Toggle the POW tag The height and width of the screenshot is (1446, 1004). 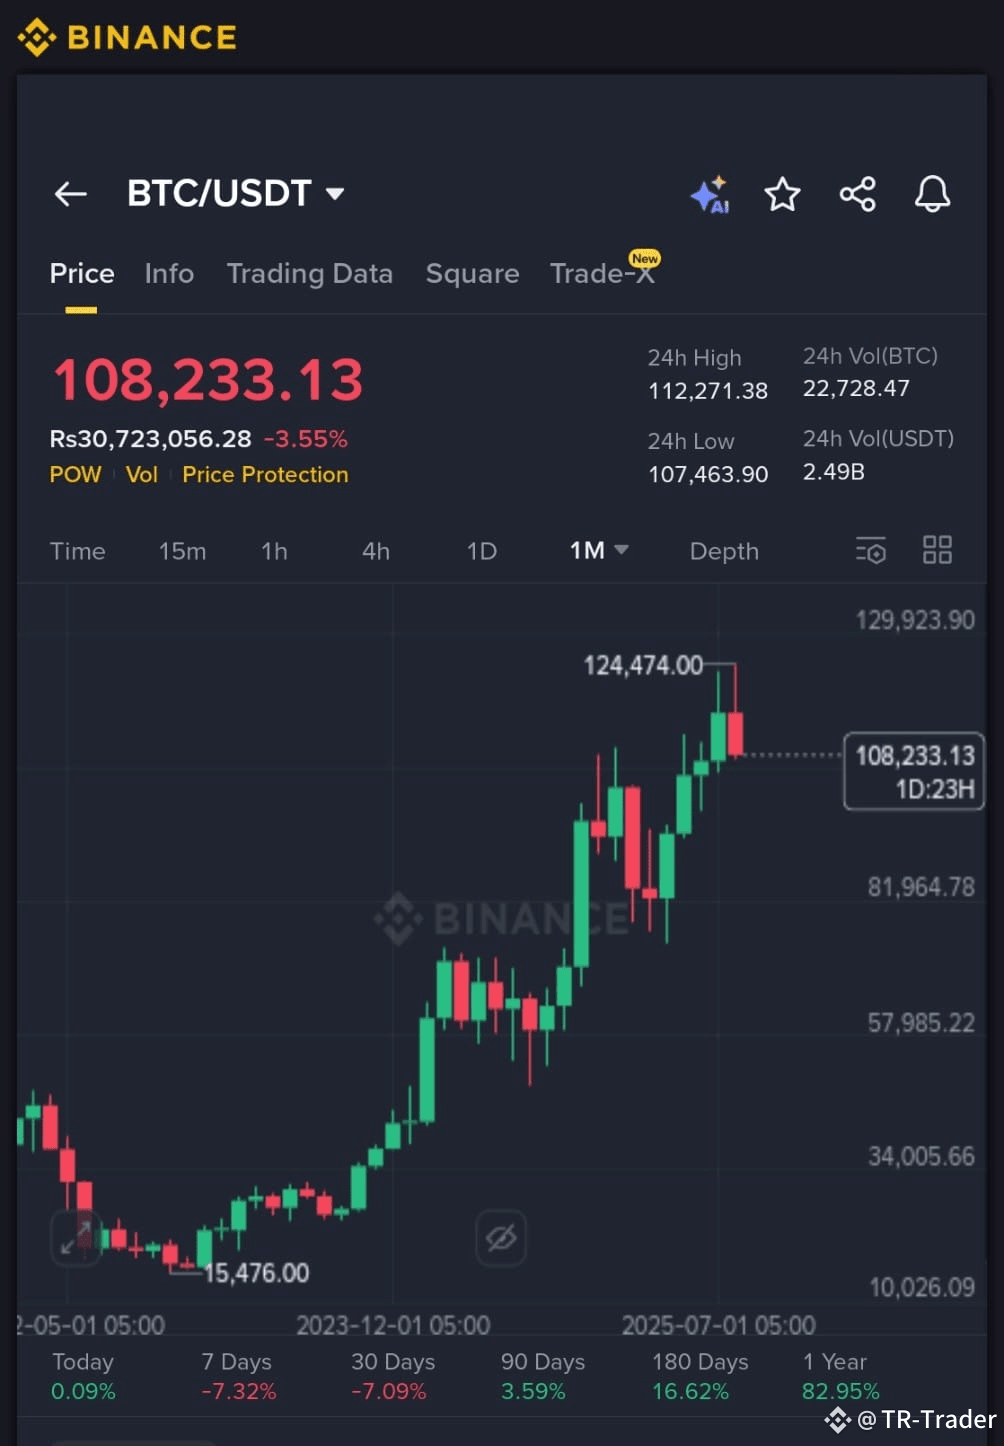pos(76,475)
